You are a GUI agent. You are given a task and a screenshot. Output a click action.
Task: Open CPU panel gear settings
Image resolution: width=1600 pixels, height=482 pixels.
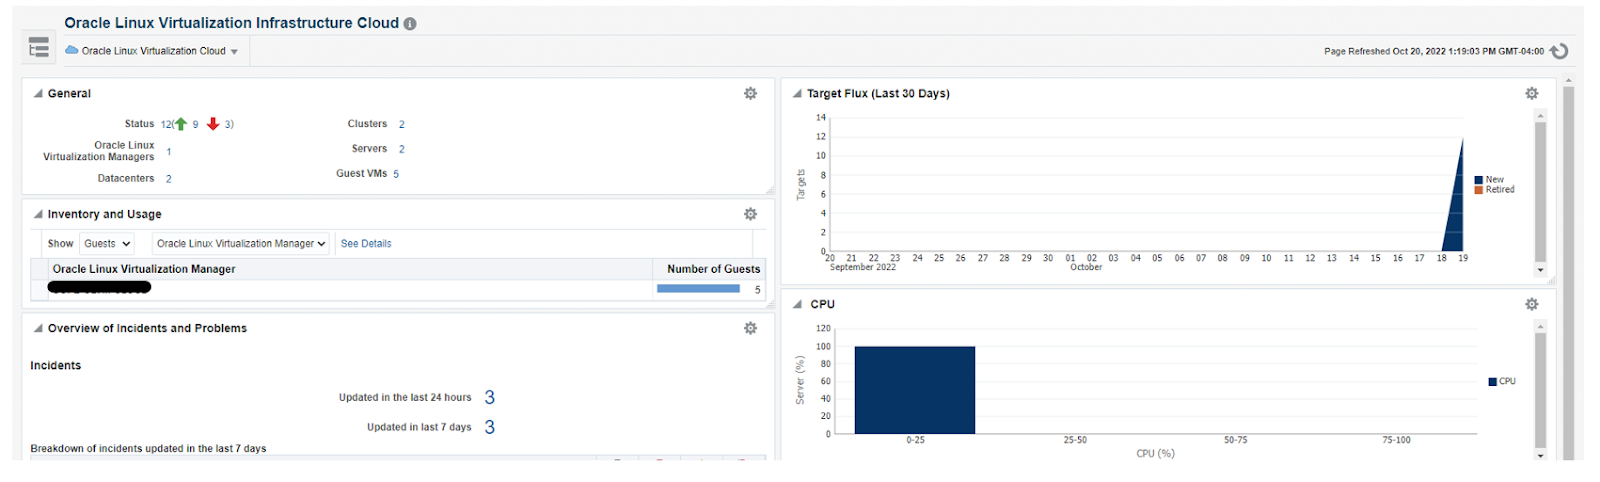tap(1531, 304)
